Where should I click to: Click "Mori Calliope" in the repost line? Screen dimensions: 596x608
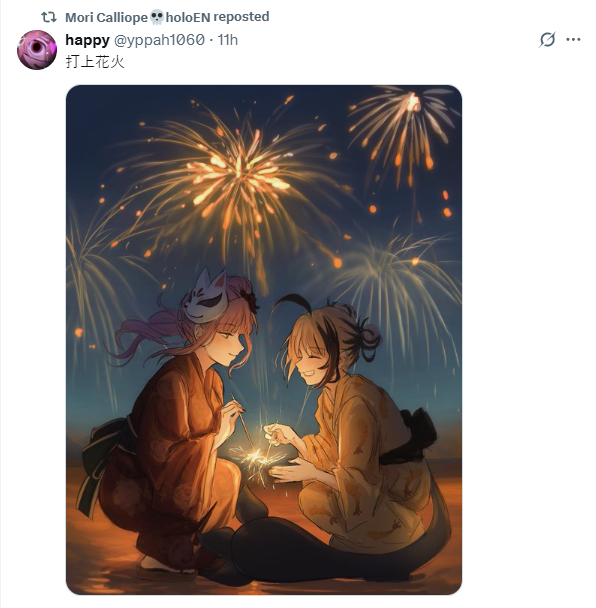(106, 17)
